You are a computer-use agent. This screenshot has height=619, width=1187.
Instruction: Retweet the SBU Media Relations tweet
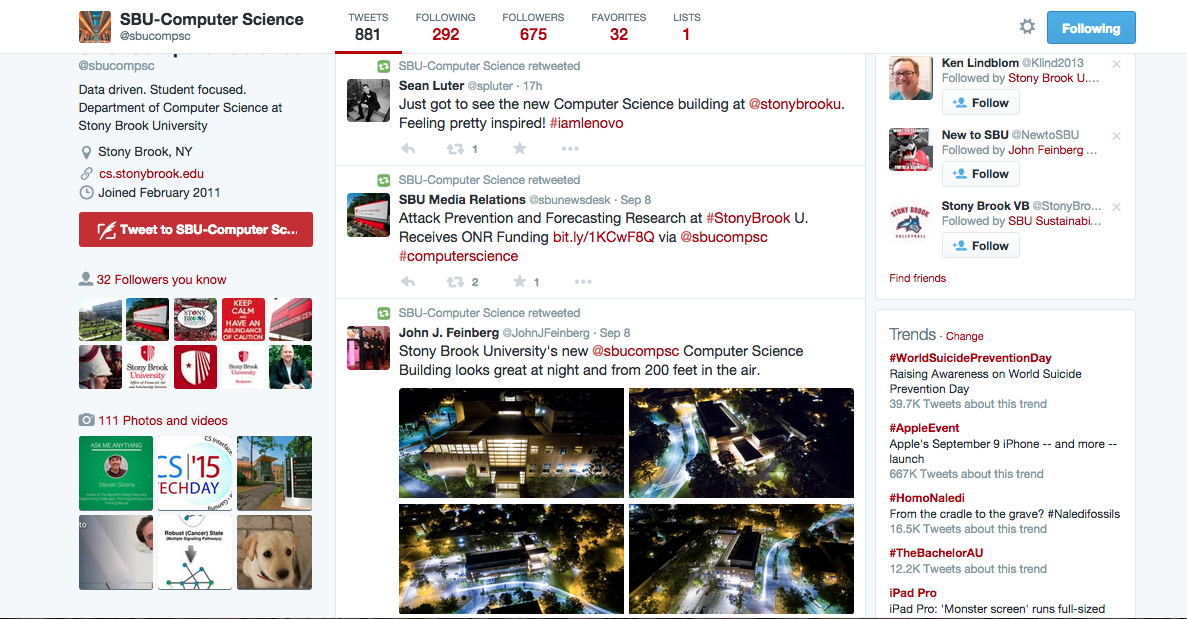pos(455,282)
